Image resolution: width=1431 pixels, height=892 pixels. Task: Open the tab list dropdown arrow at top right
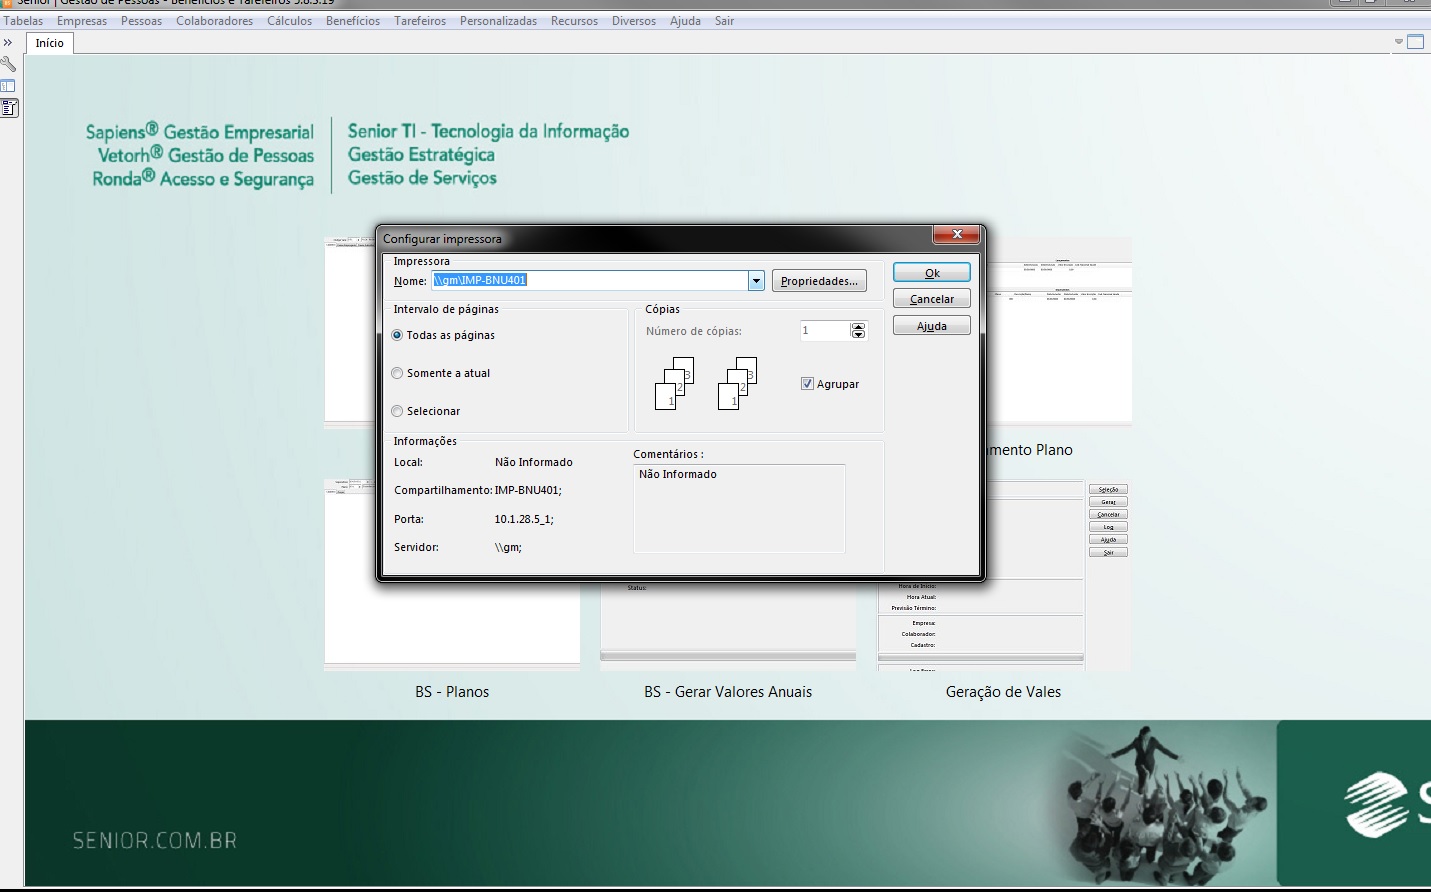(x=1398, y=42)
